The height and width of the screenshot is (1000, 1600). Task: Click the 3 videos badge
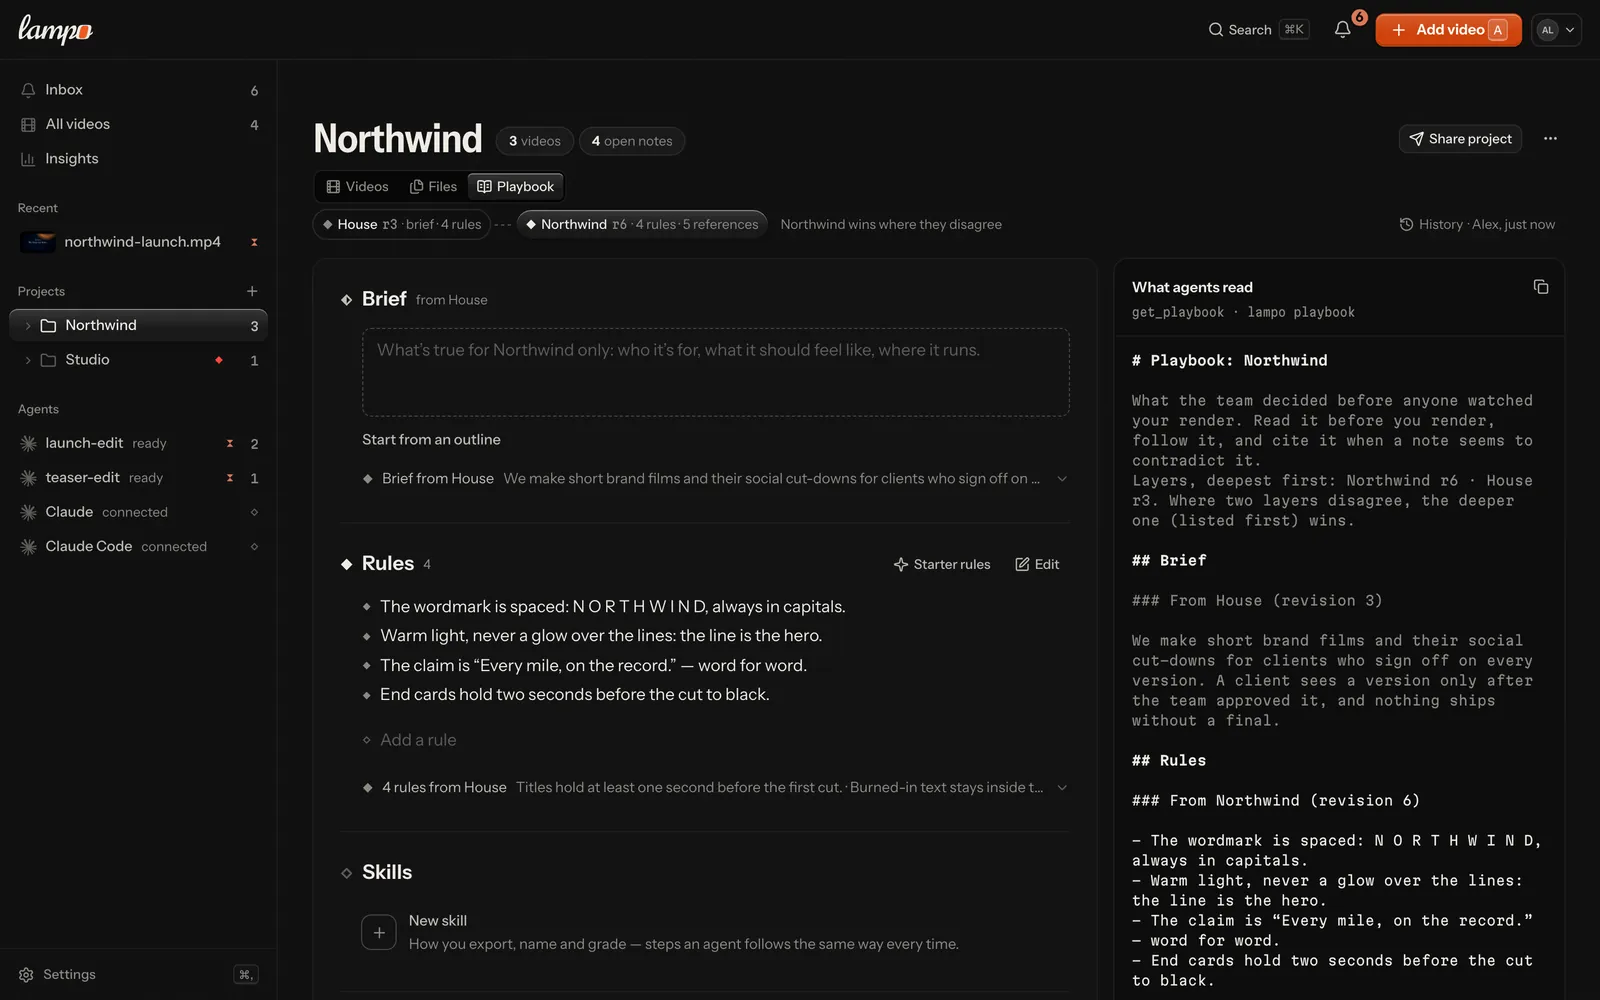535,141
